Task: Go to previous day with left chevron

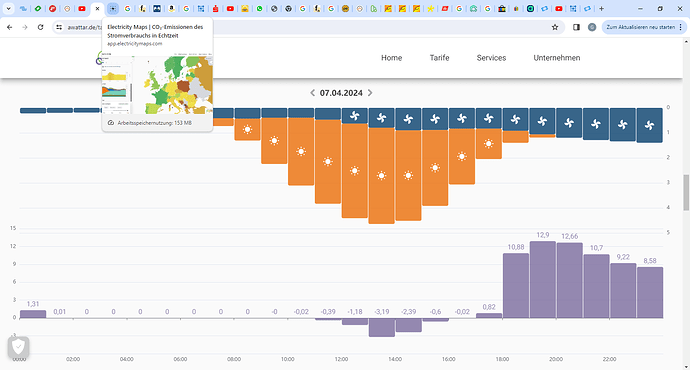Action: coord(312,93)
